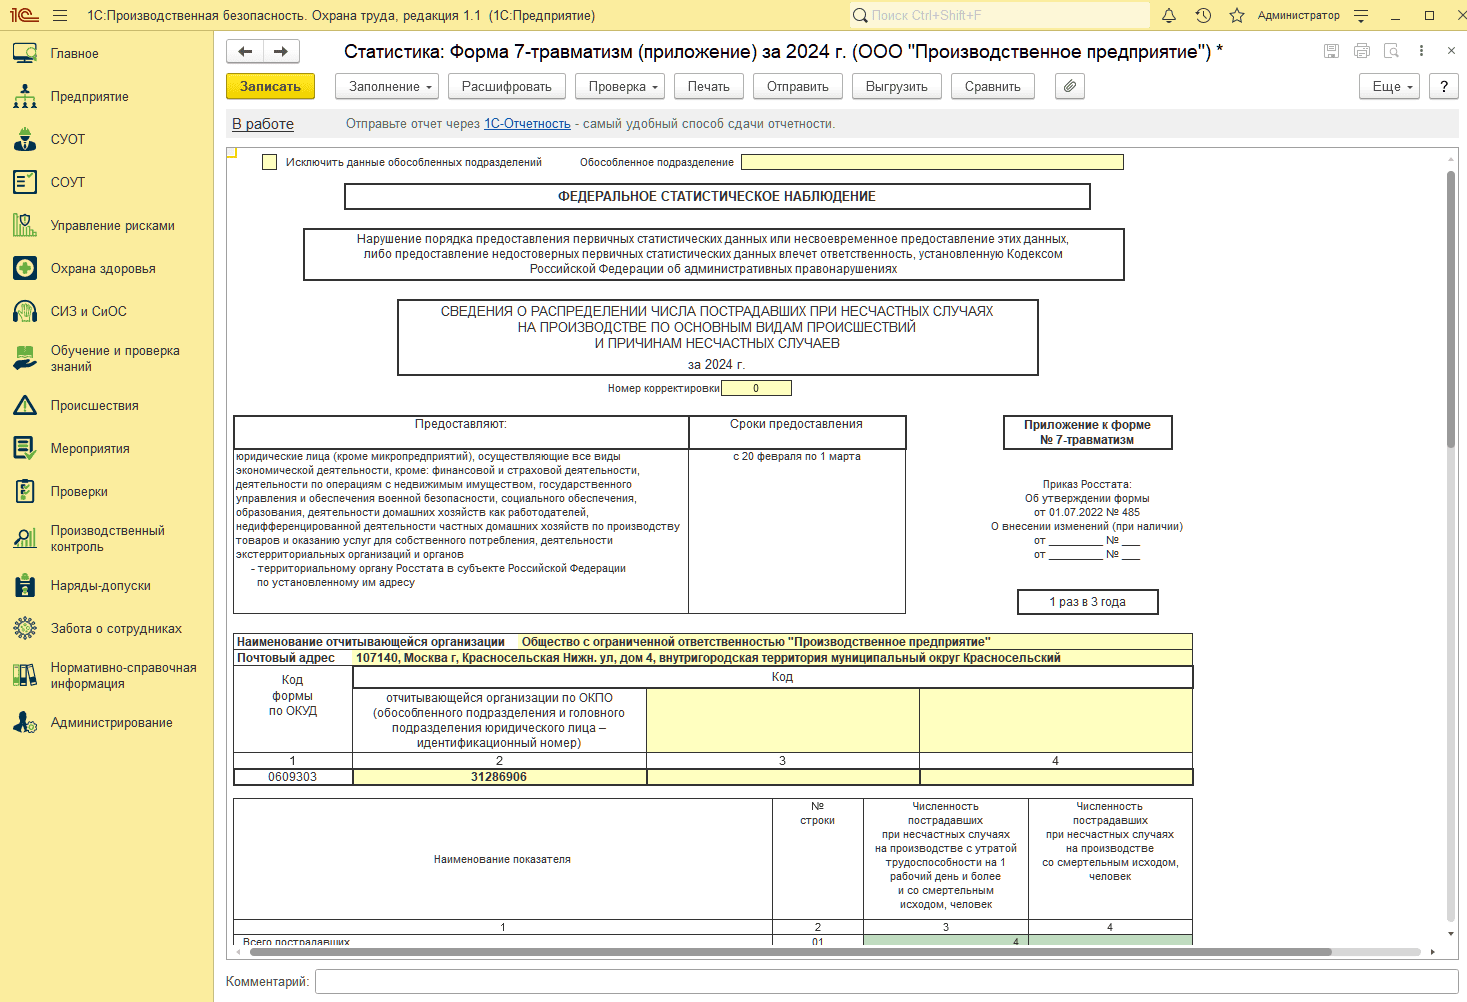
Task: Click the Управление рисками icon
Action: (25, 225)
